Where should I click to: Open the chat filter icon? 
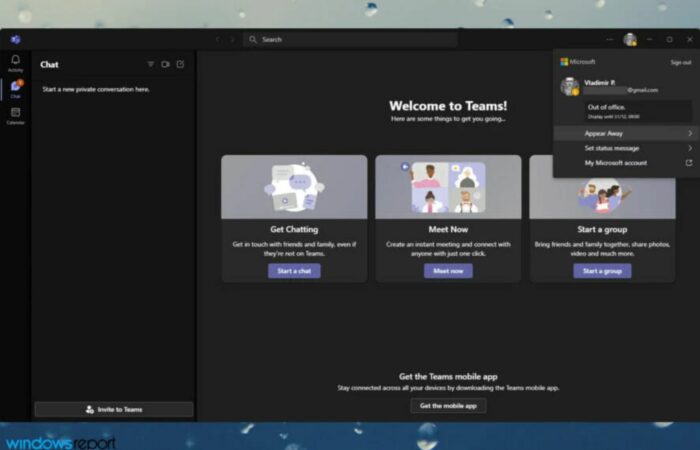(151, 64)
